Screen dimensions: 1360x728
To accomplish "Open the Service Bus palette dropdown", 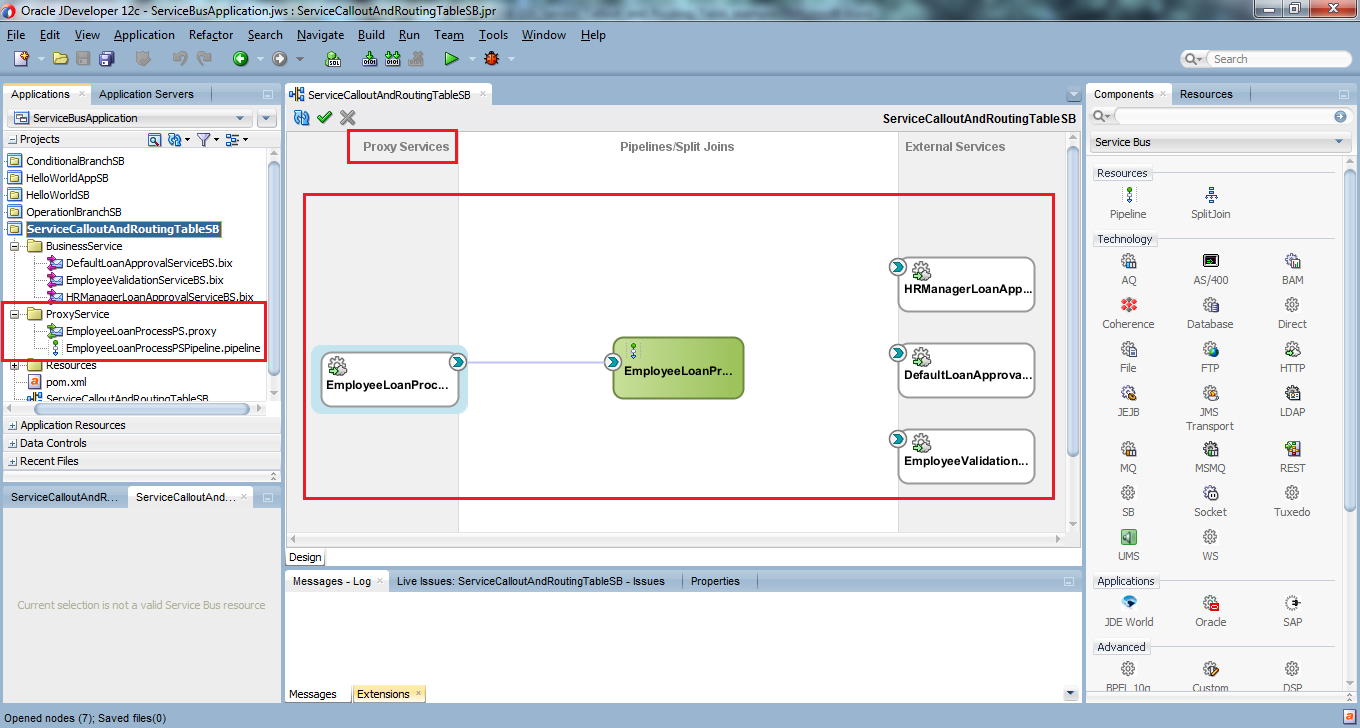I will pos(1221,142).
